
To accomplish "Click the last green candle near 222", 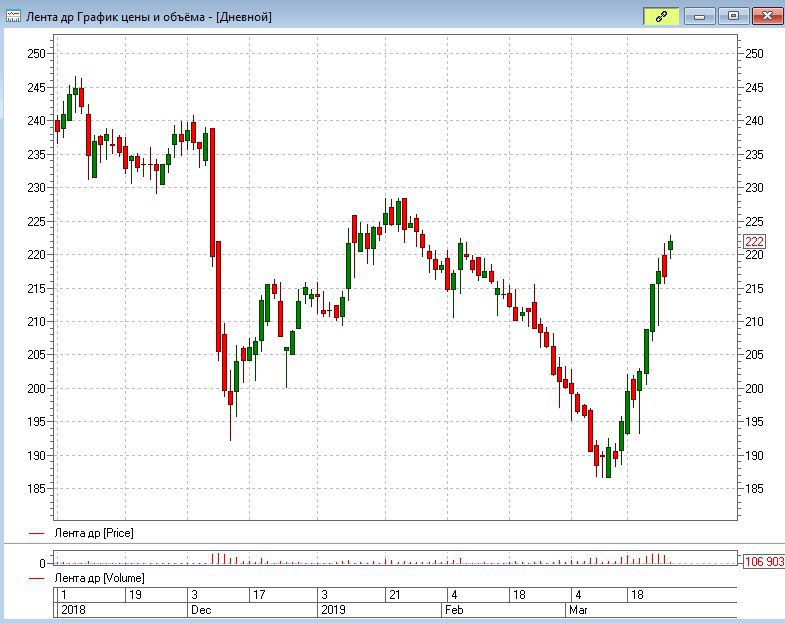I will (x=670, y=245).
